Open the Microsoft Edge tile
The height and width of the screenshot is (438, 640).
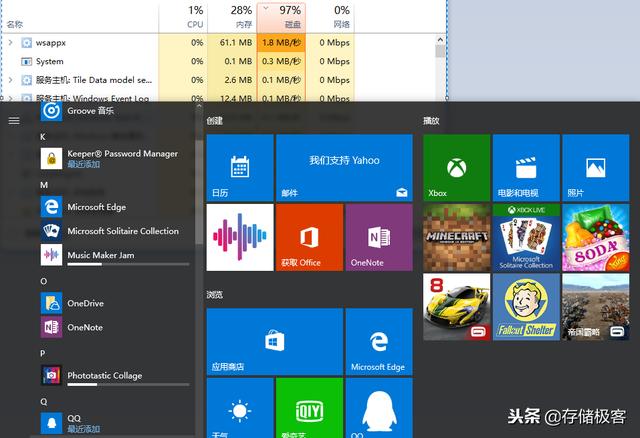tap(379, 342)
